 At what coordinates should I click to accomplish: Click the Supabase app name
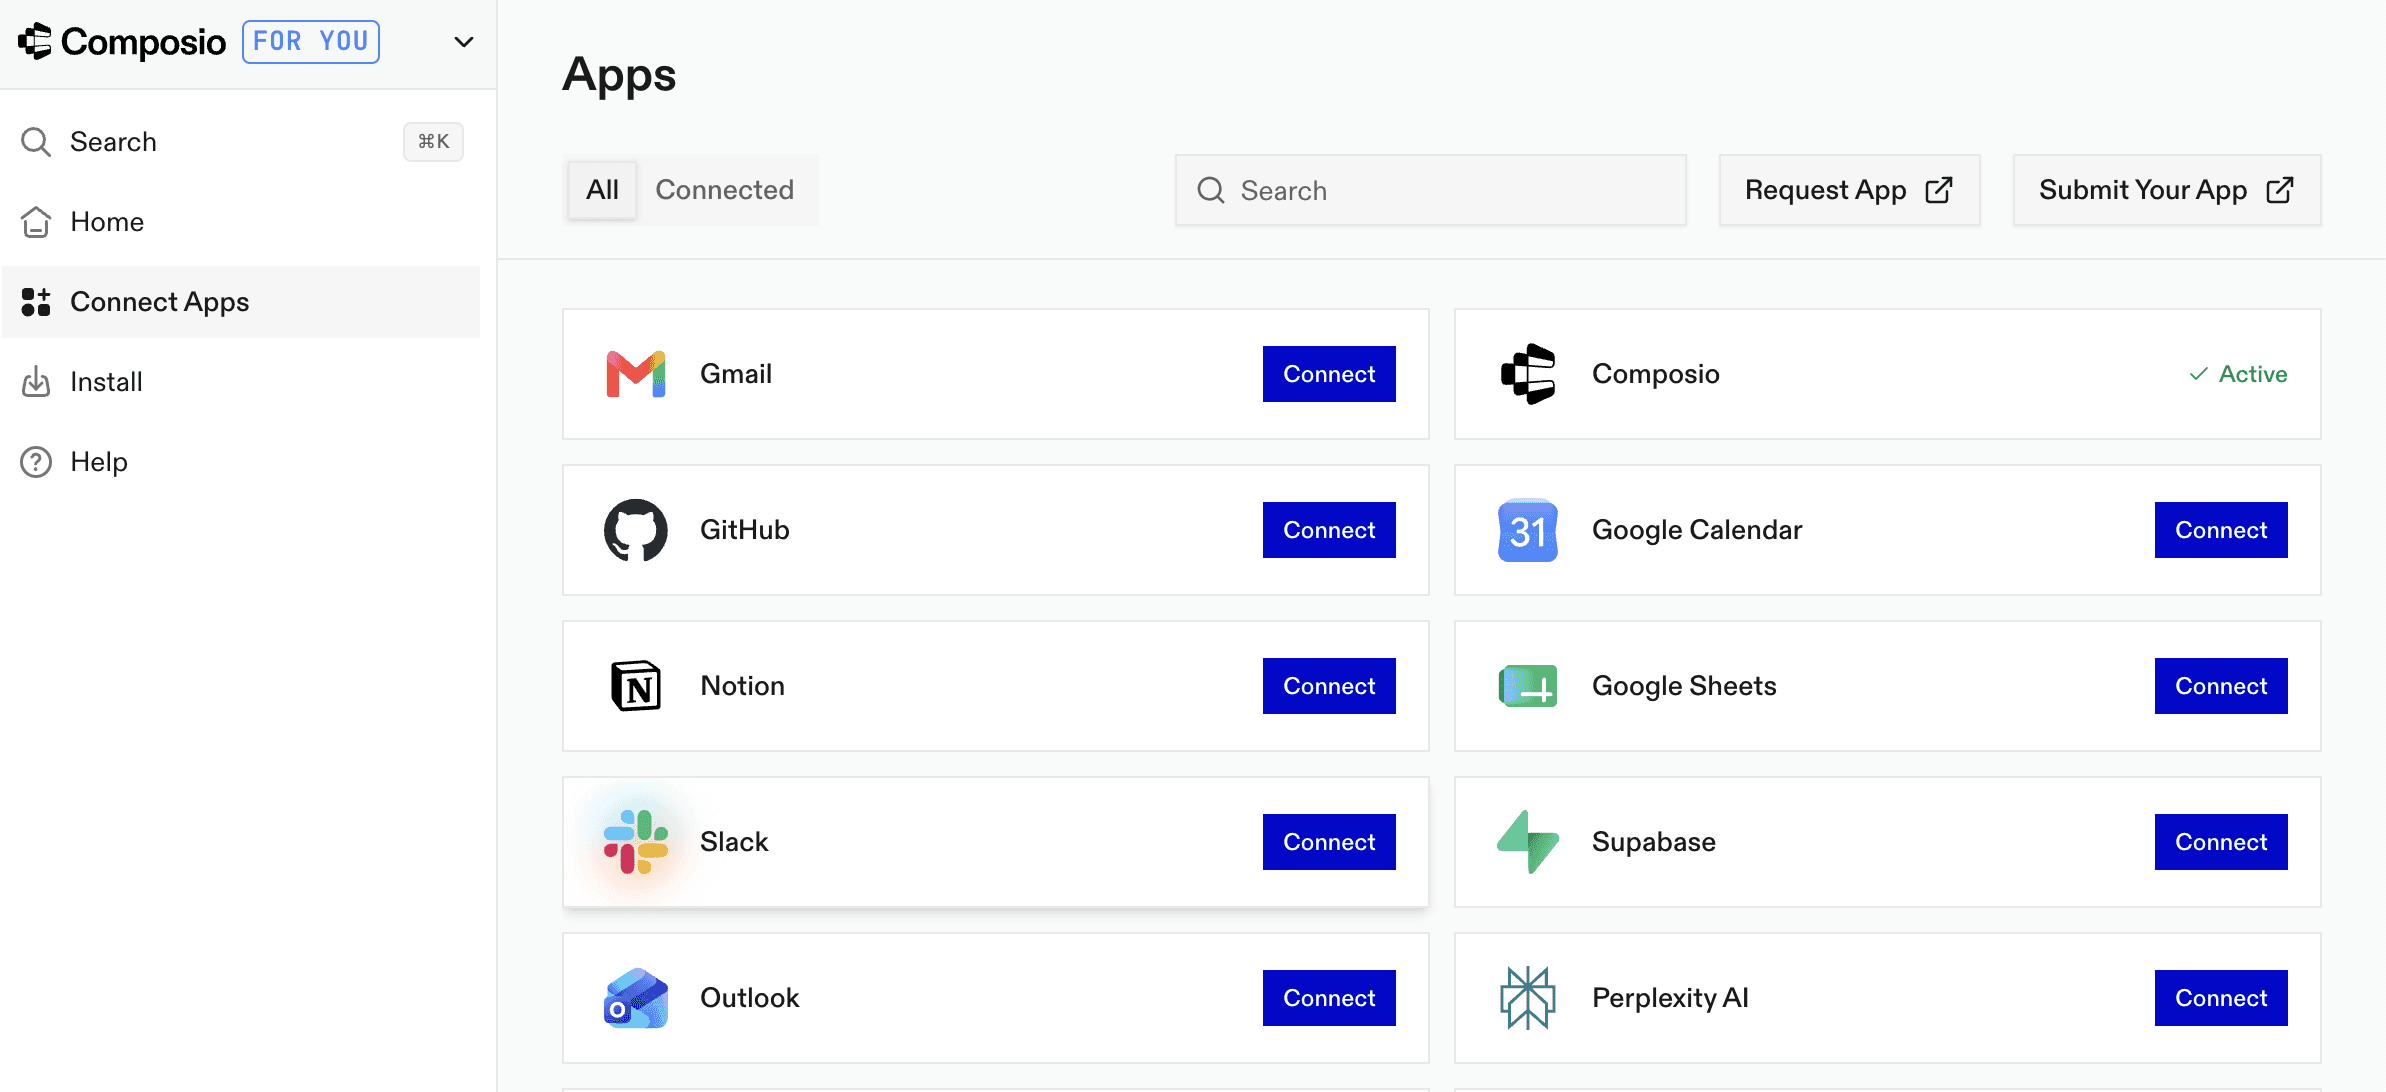1654,842
